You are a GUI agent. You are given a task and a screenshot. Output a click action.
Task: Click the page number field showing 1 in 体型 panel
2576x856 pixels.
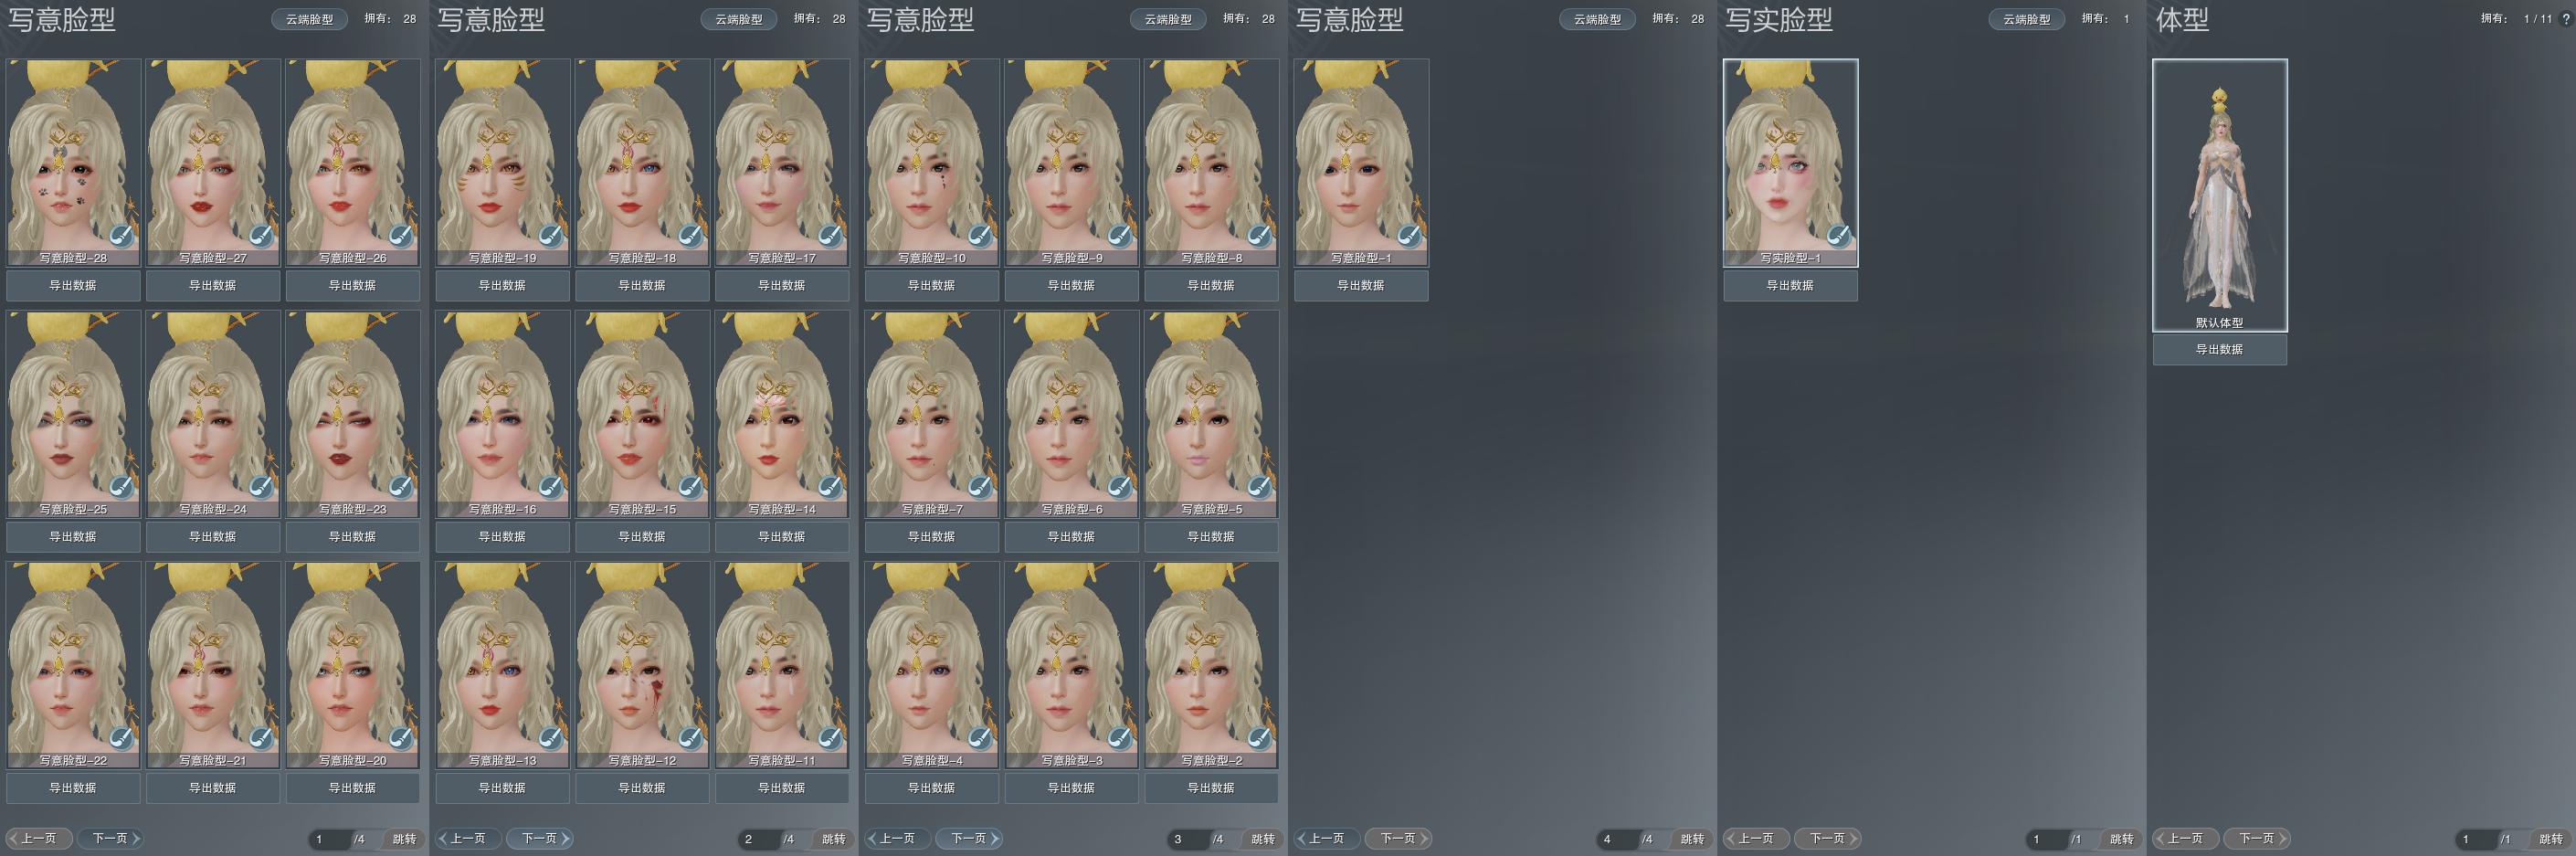[2473, 839]
